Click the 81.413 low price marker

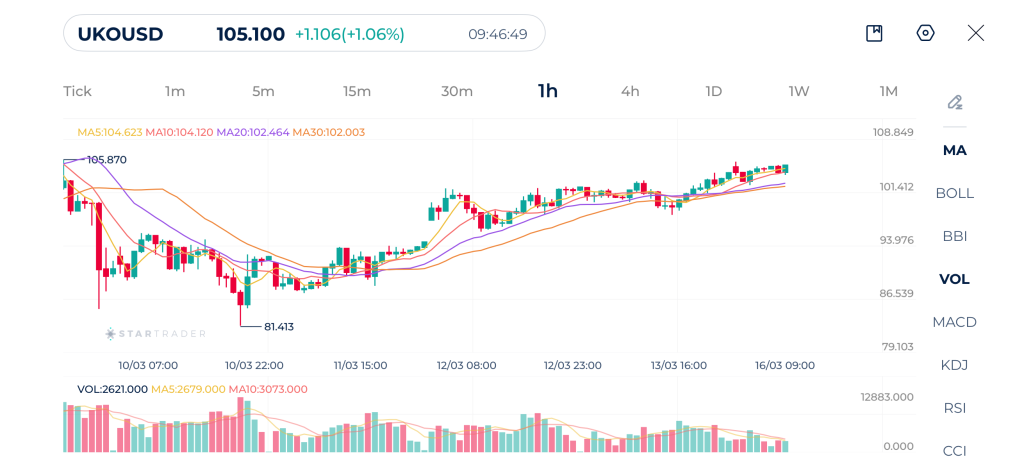(278, 326)
